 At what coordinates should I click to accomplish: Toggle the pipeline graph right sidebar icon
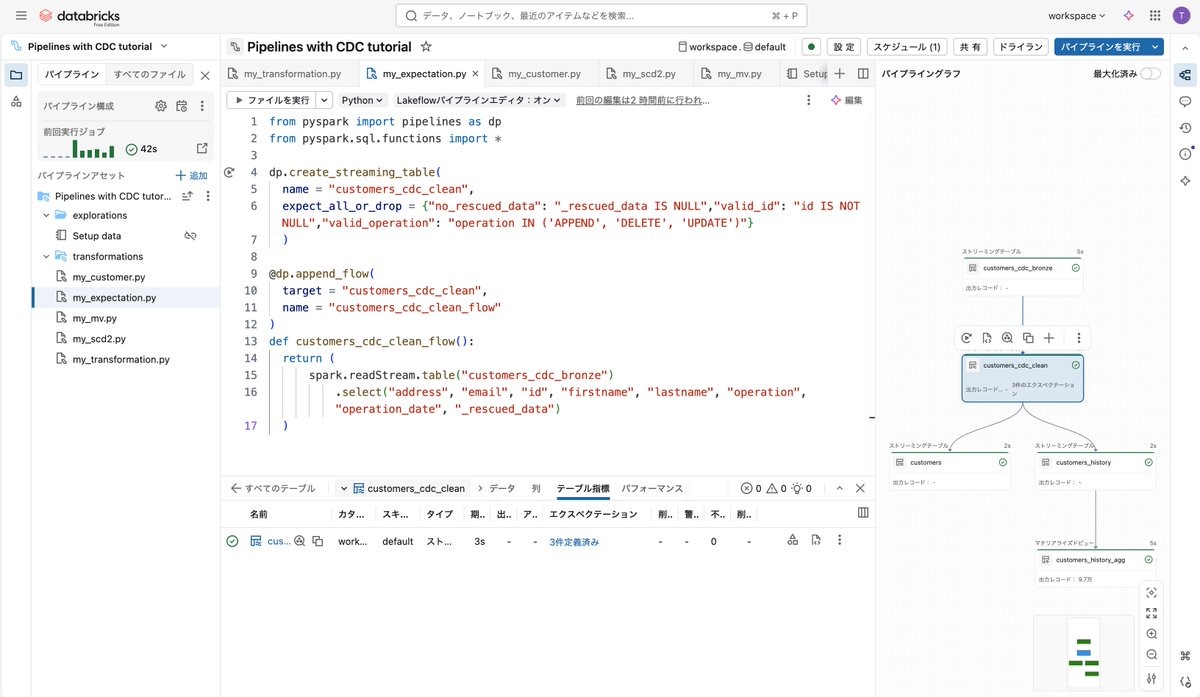(x=1185, y=75)
